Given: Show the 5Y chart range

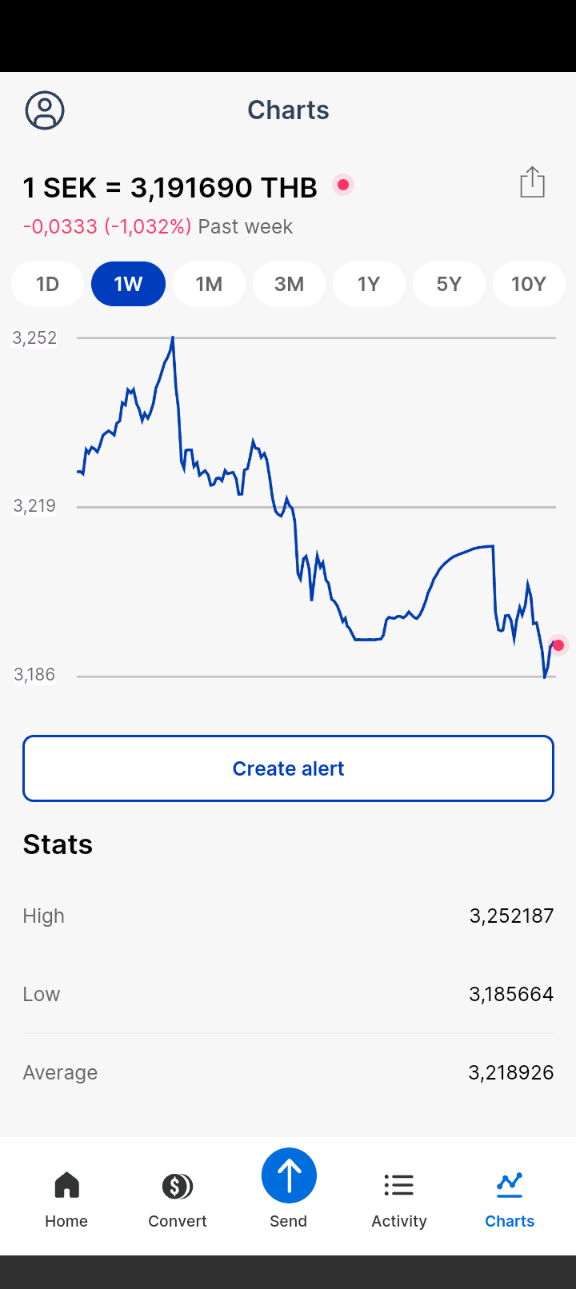Looking at the screenshot, I should pyautogui.click(x=449, y=284).
